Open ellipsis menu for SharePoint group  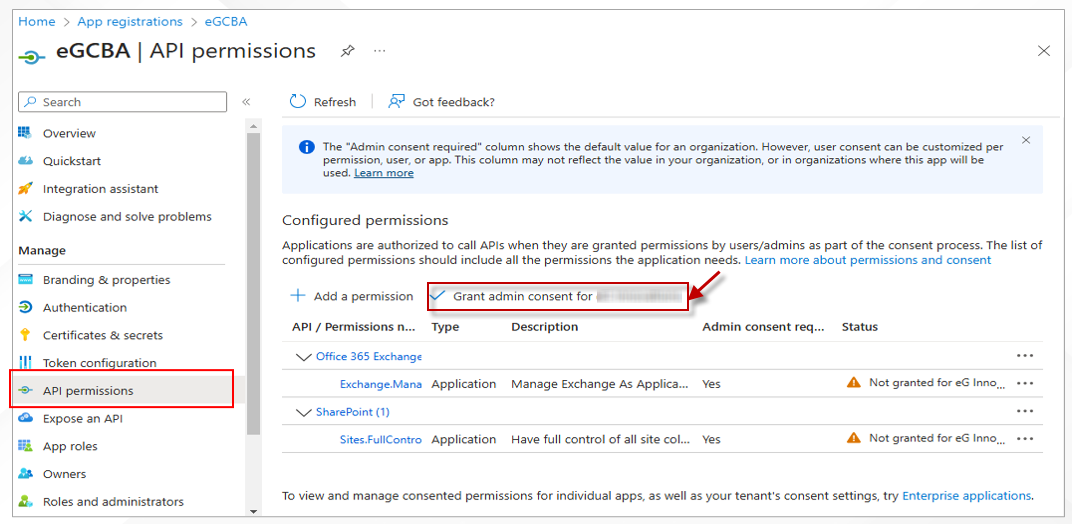pos(1025,411)
